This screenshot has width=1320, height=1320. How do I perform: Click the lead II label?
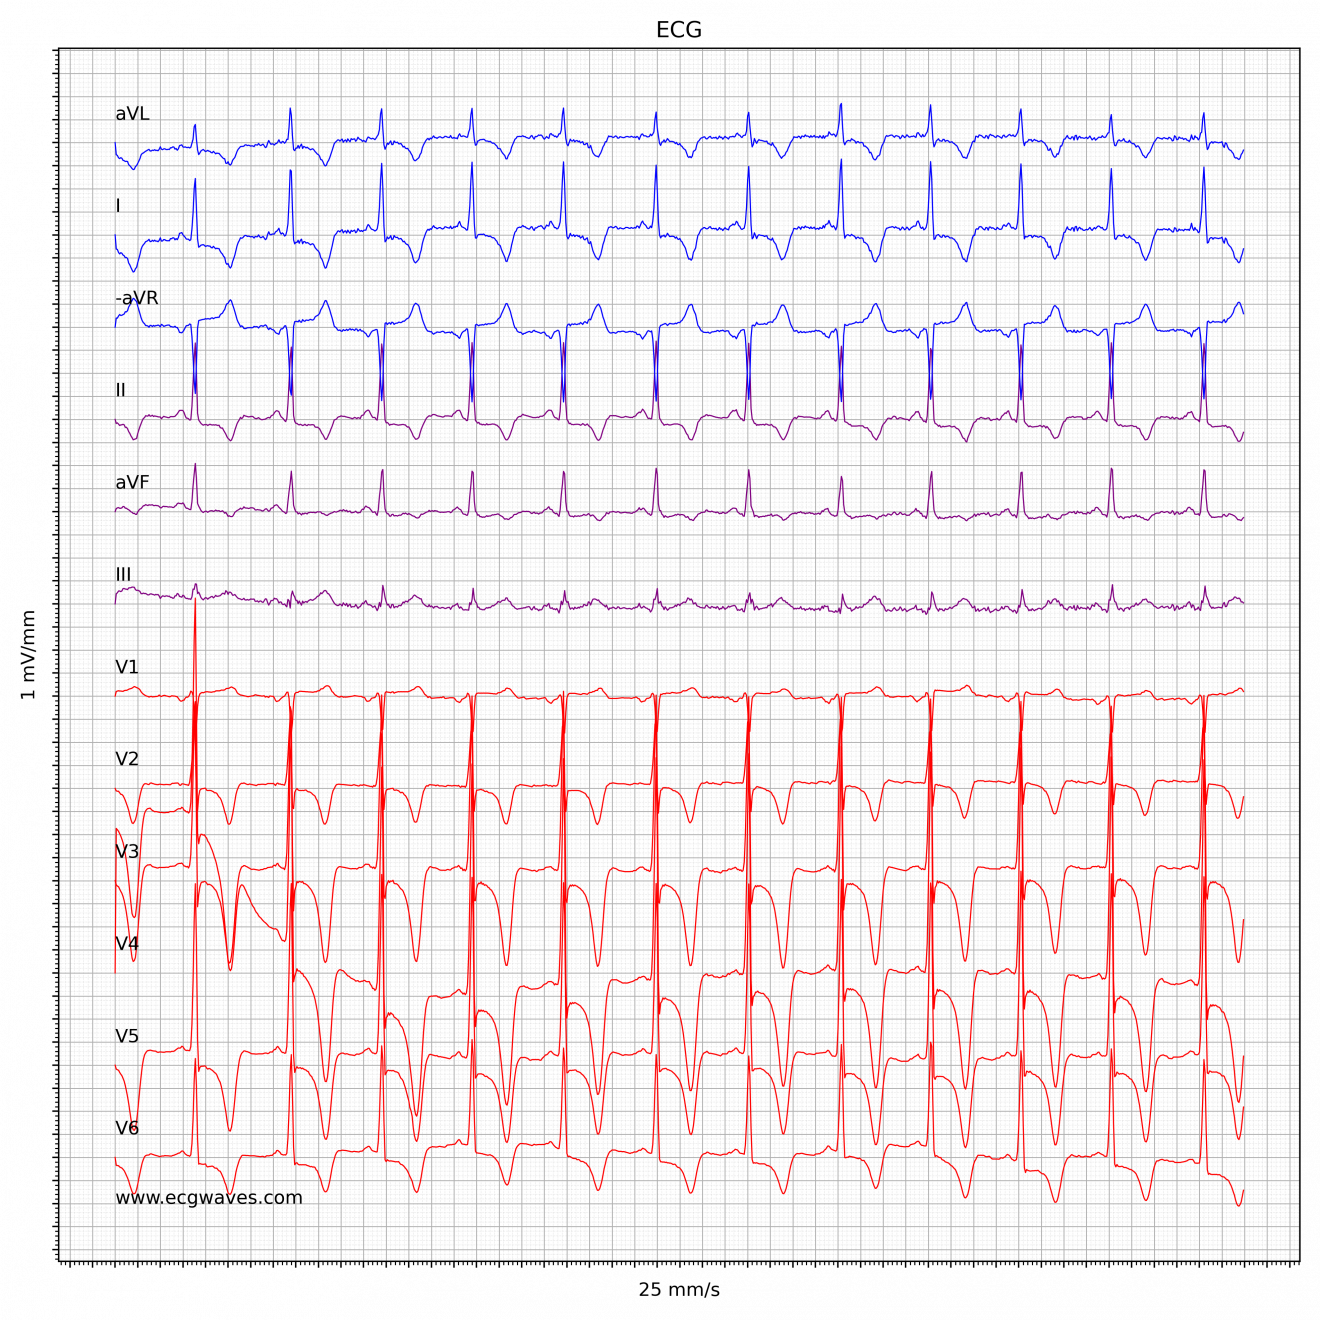click(121, 388)
